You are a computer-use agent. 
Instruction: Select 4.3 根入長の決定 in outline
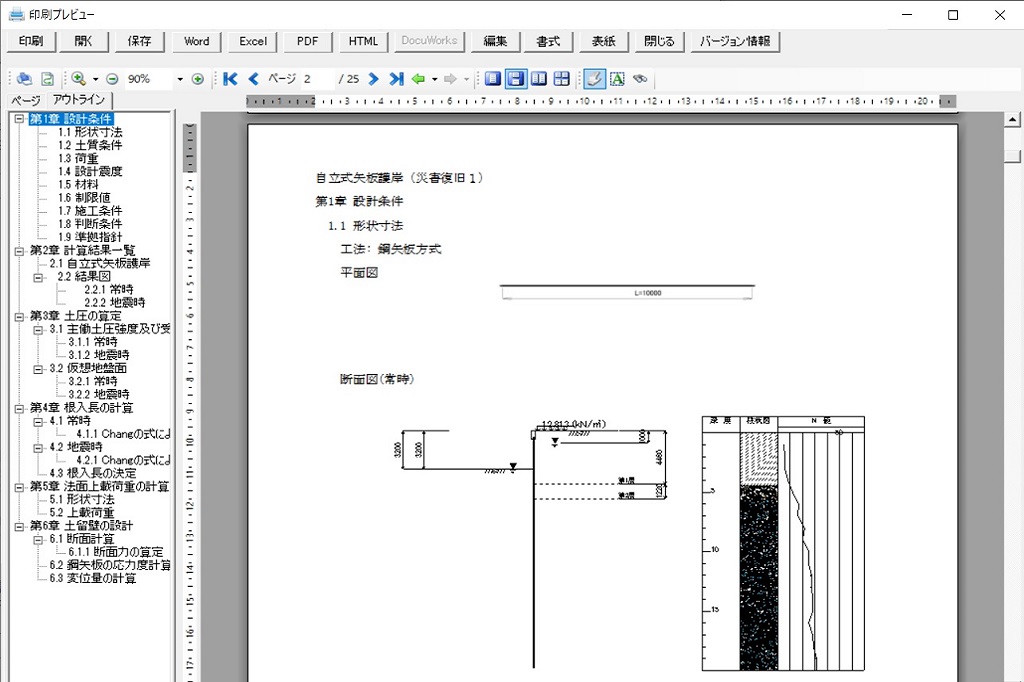tap(93, 473)
